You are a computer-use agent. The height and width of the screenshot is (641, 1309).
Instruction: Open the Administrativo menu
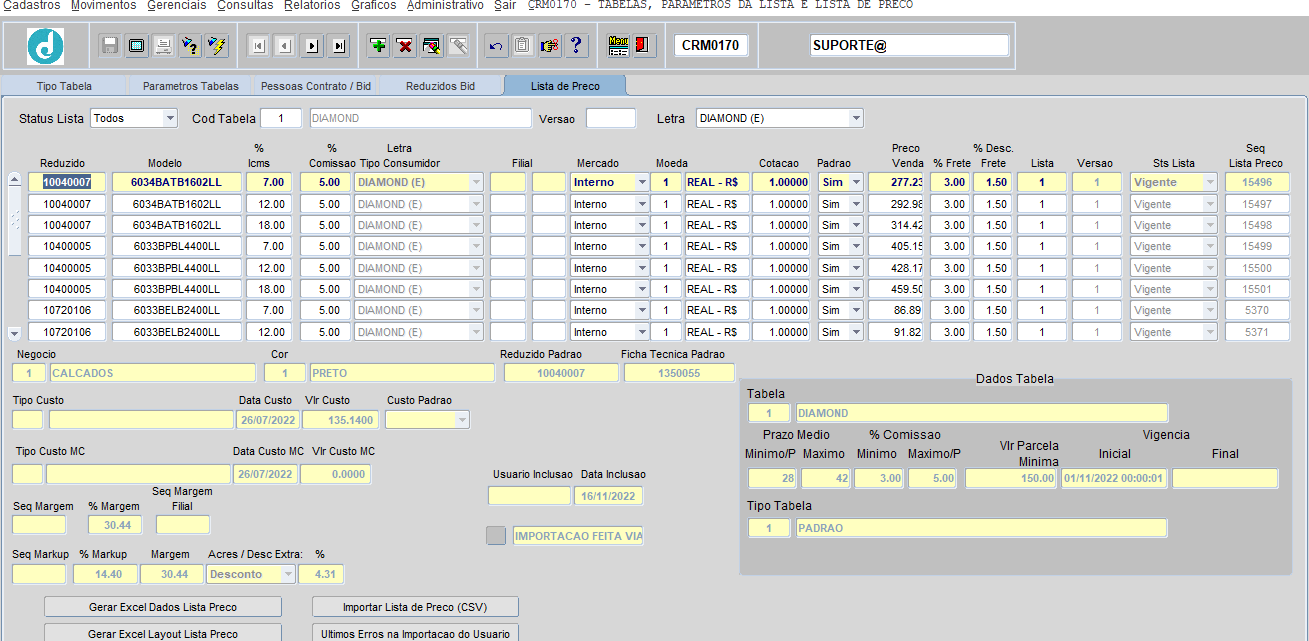445,5
